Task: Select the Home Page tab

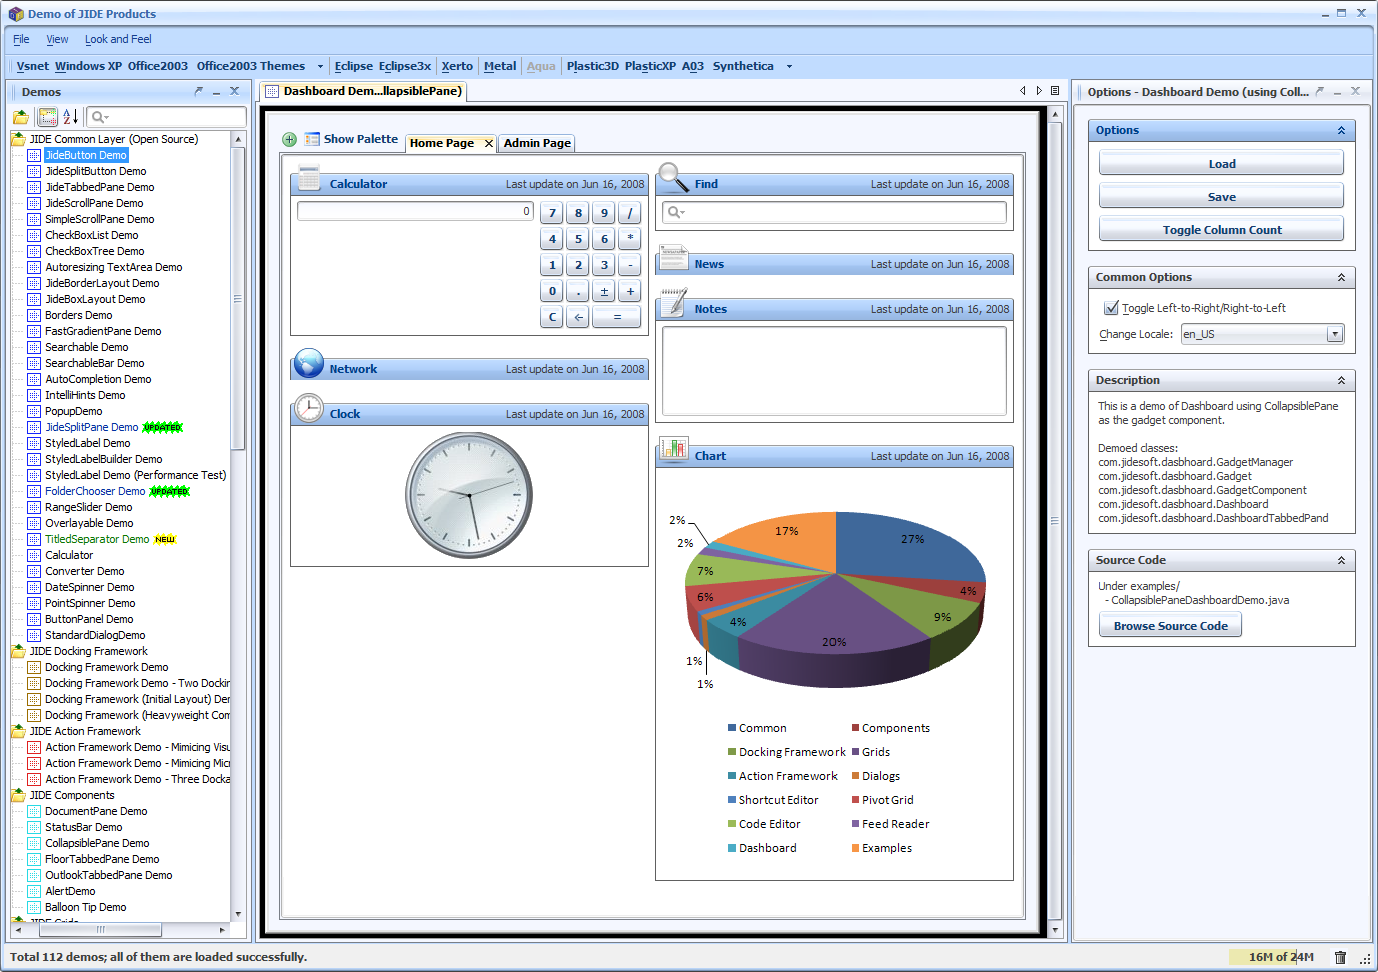Action: (x=442, y=143)
